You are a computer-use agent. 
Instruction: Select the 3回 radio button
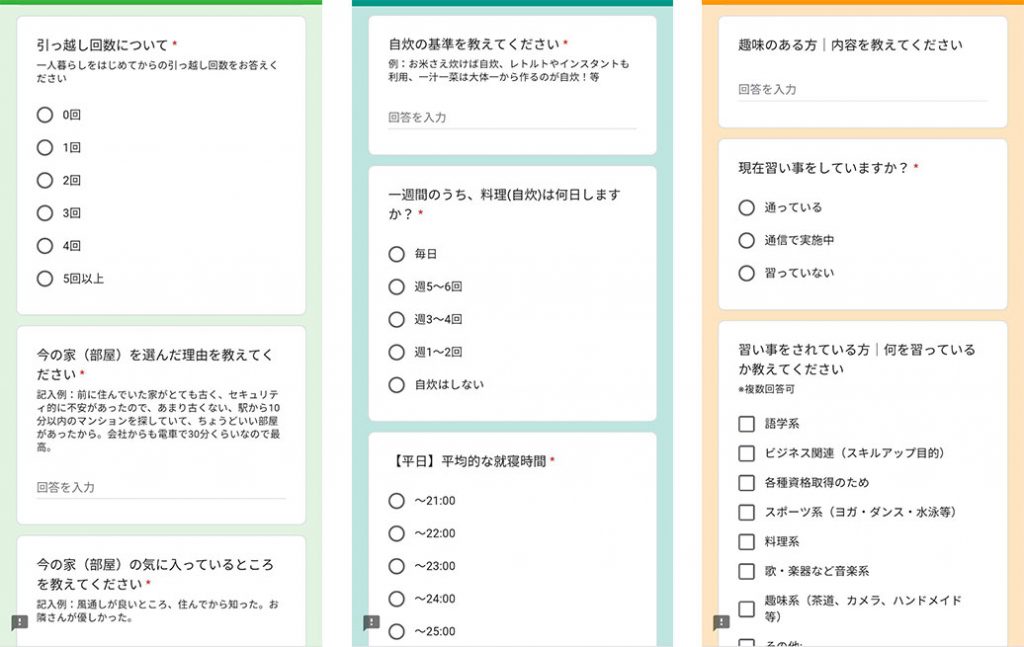[x=44, y=213]
